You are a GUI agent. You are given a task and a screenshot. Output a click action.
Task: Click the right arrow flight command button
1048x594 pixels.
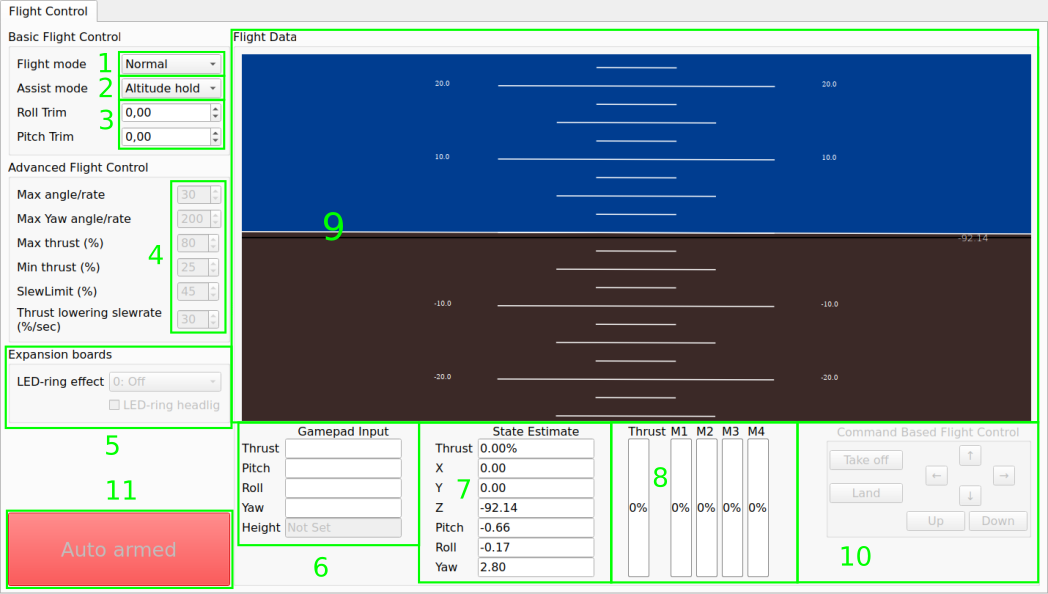tap(1004, 476)
